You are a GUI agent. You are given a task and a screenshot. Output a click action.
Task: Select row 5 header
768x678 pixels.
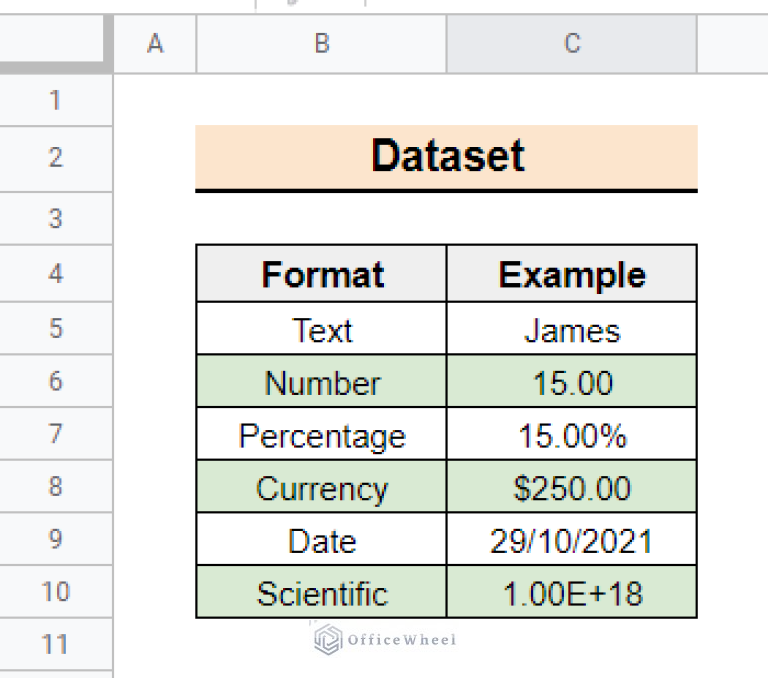[x=55, y=328]
